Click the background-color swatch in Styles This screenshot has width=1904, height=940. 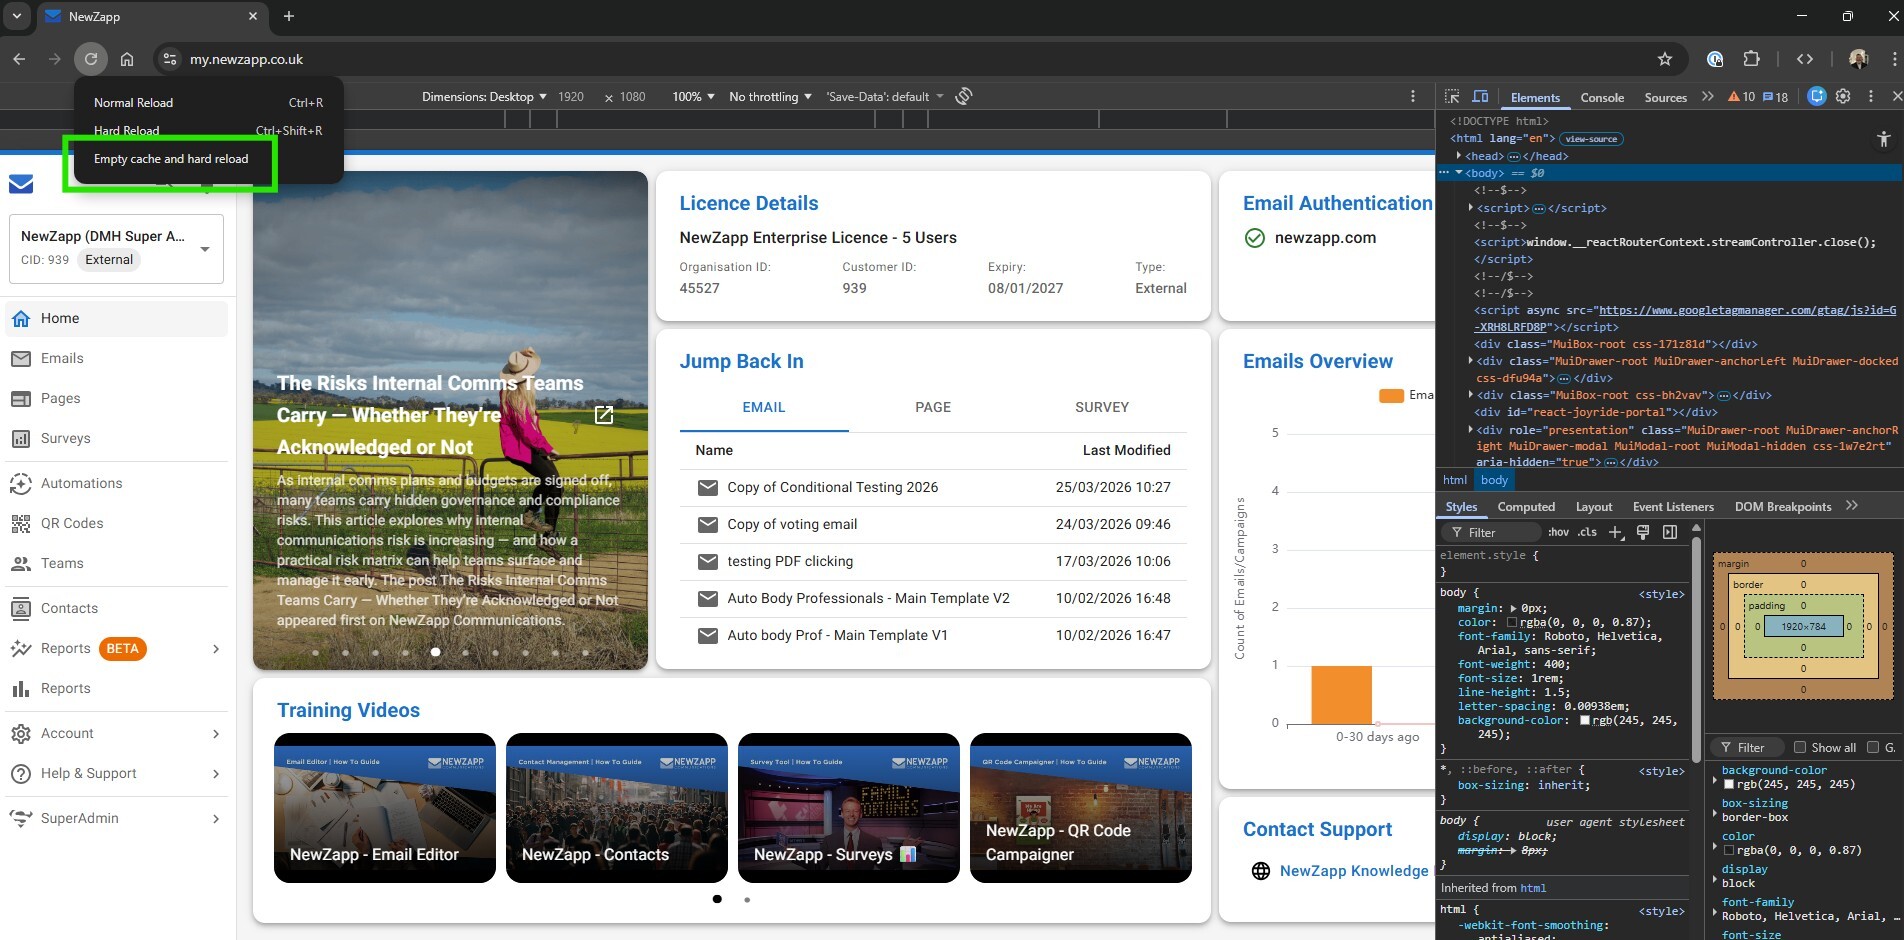point(1585,721)
